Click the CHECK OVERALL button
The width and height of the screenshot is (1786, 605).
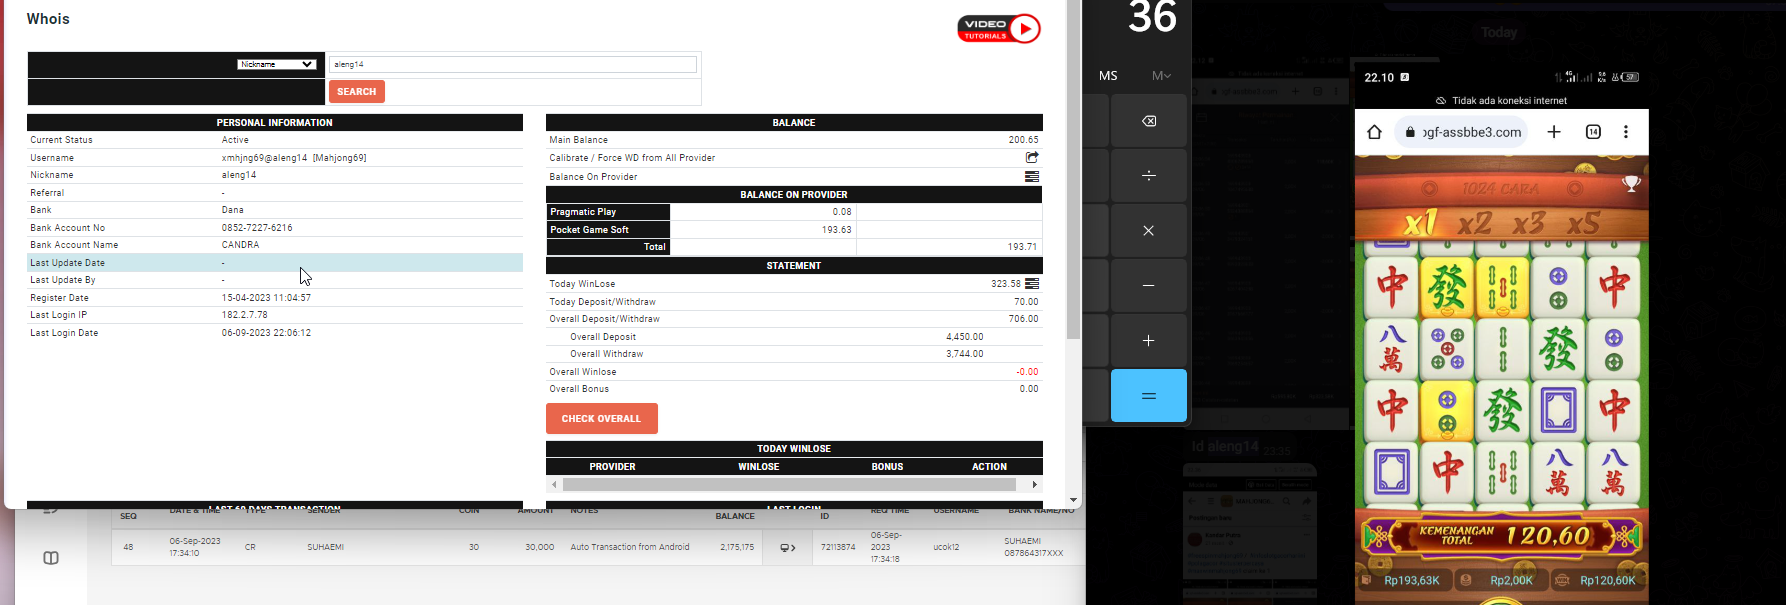click(x=602, y=419)
